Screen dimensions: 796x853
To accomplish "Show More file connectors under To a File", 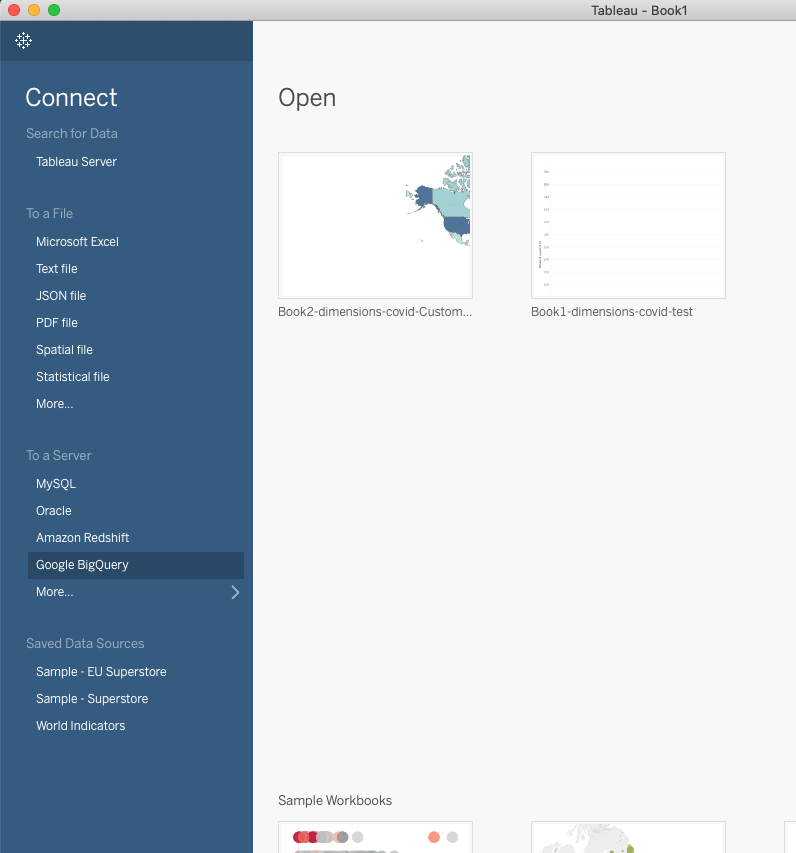I will [x=54, y=404].
